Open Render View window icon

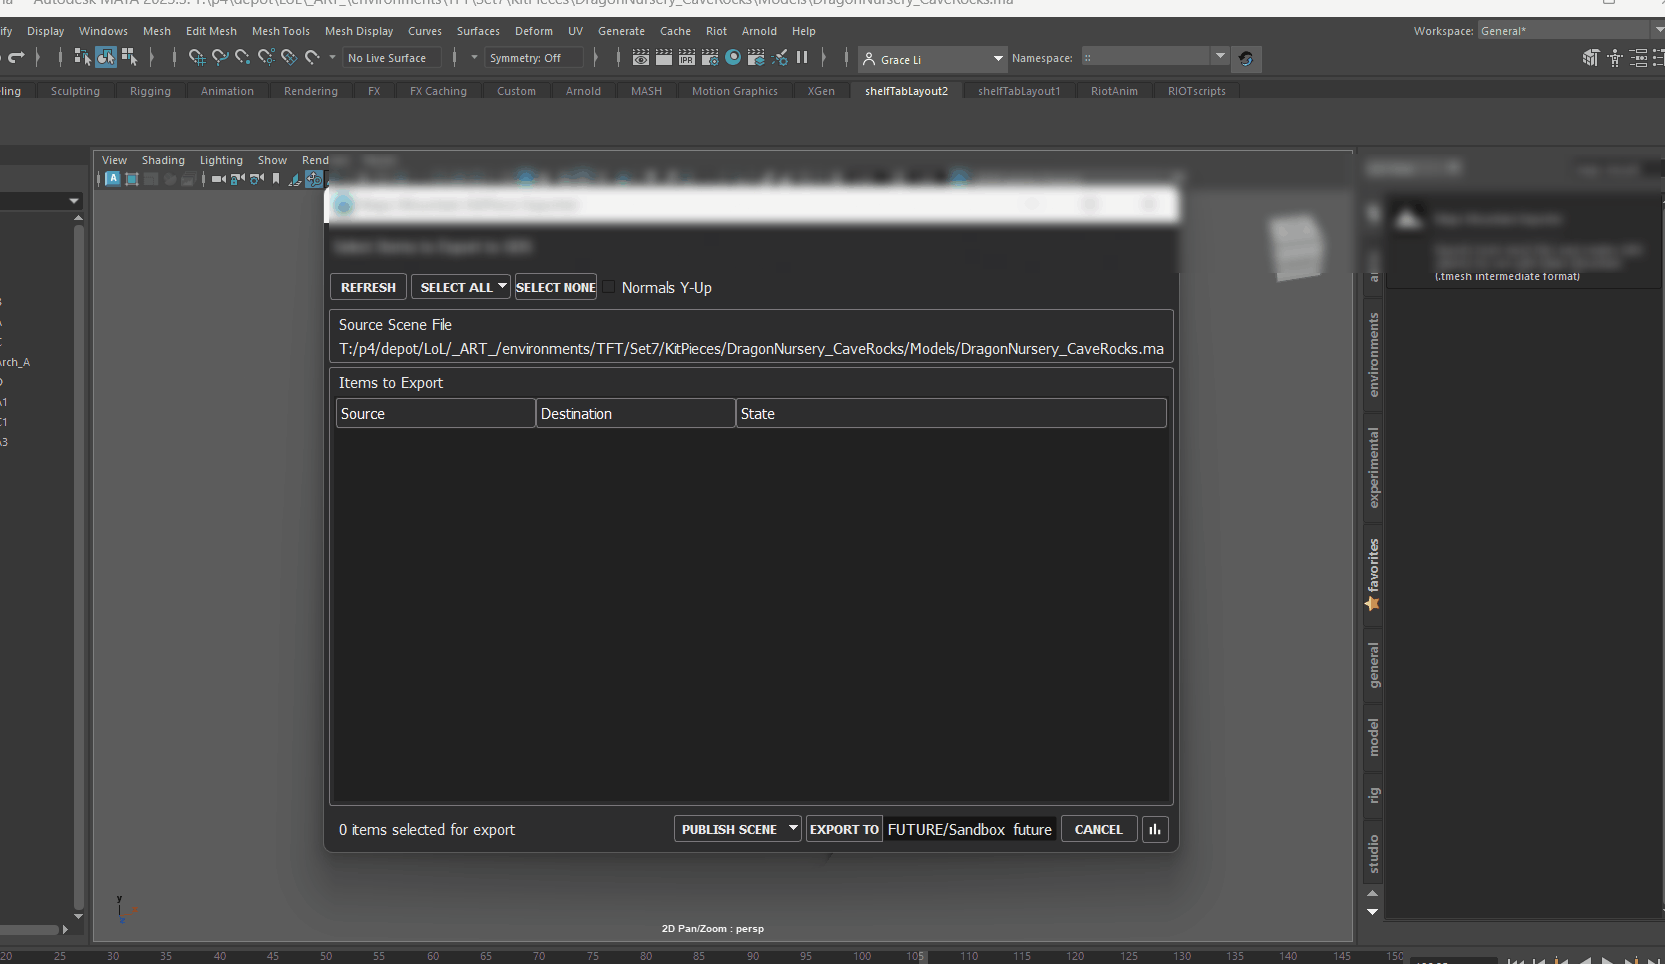coord(641,57)
